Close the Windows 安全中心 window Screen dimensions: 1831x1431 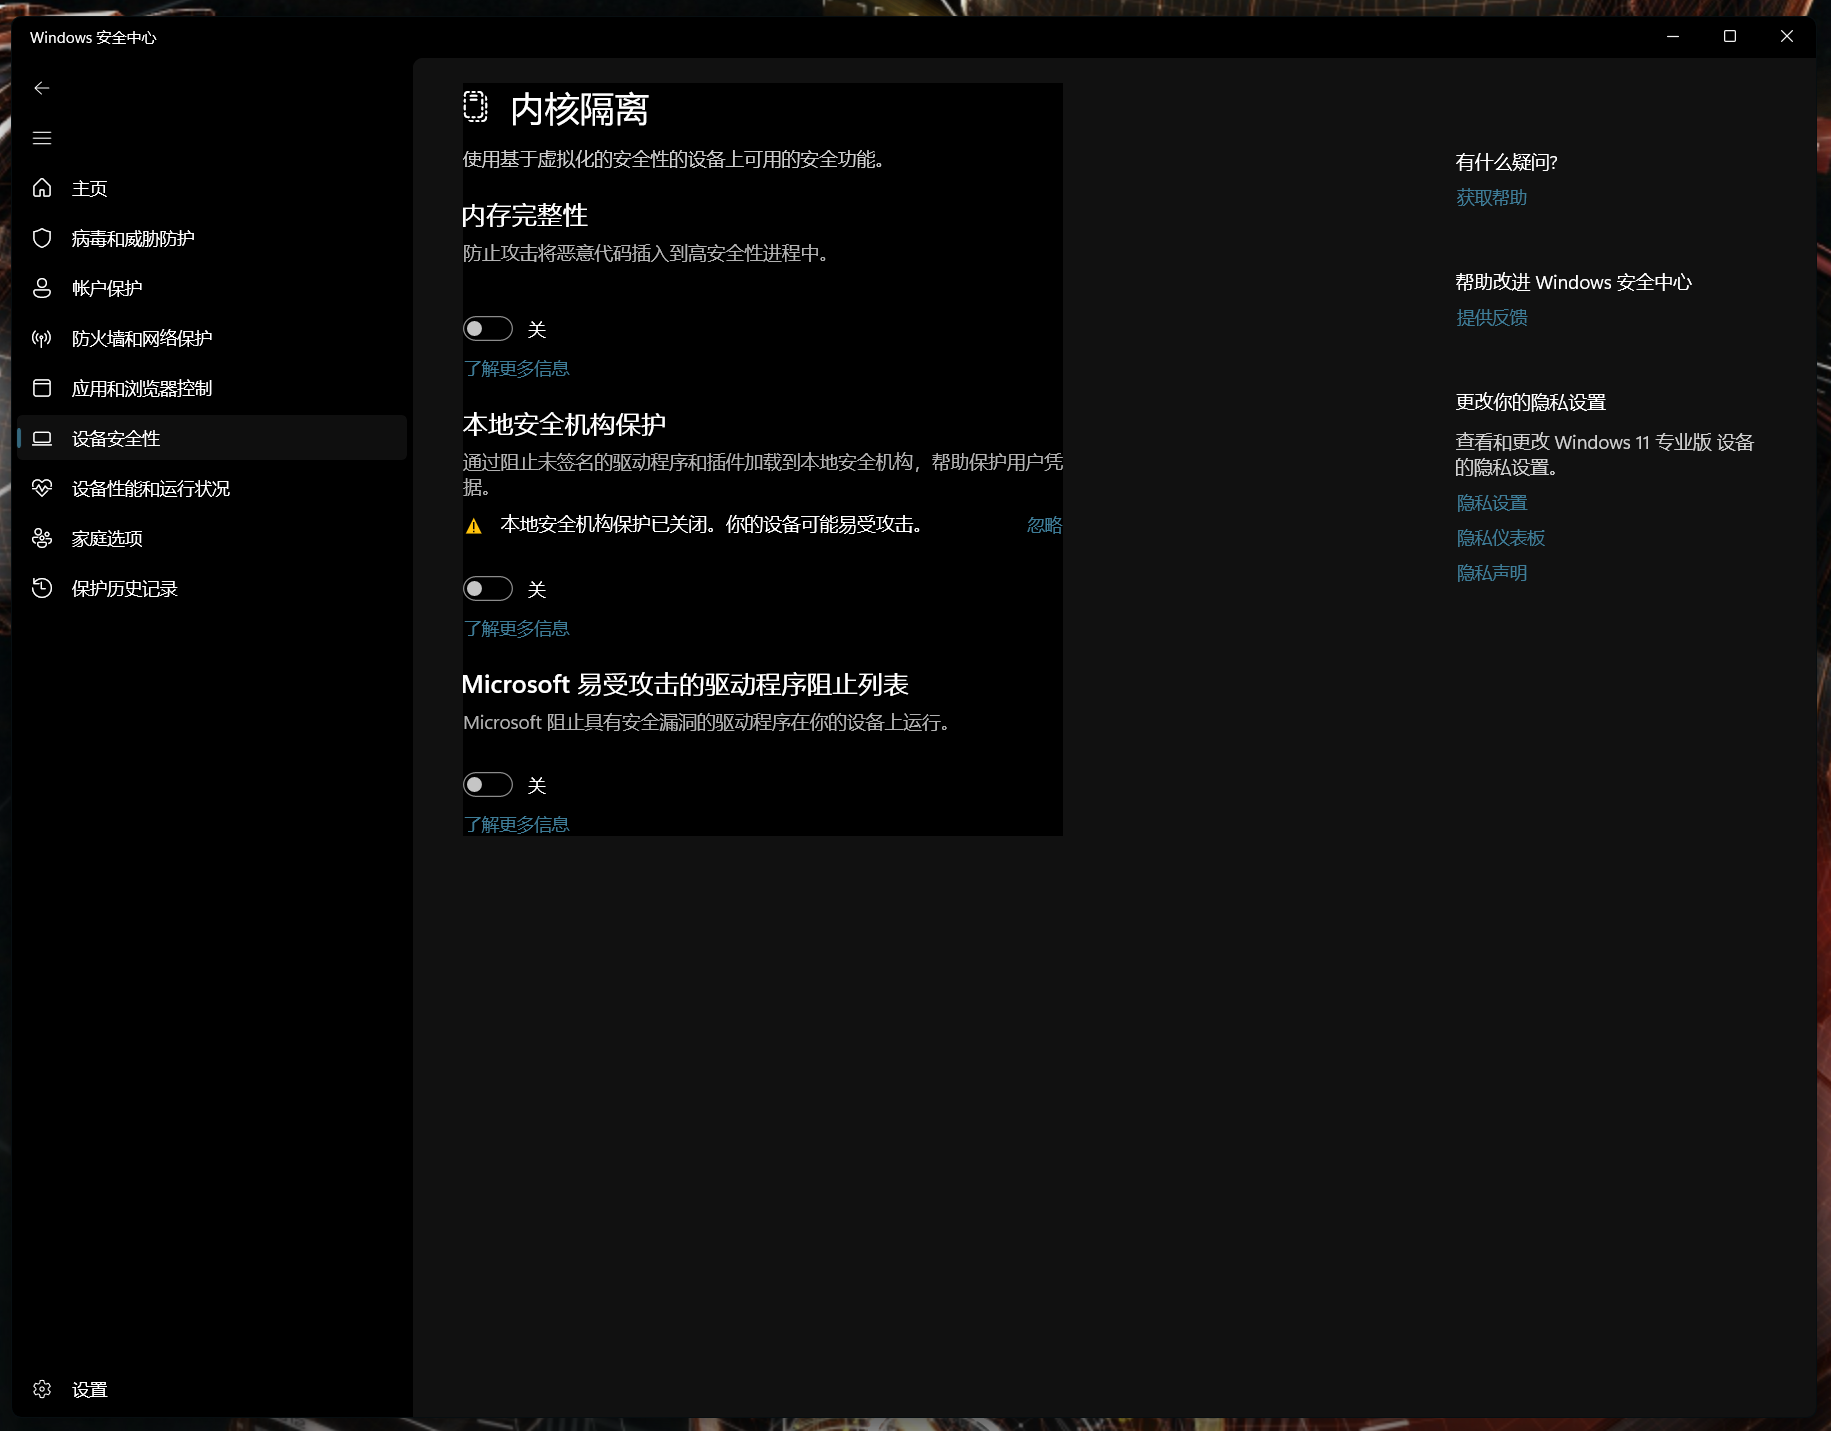1787,36
